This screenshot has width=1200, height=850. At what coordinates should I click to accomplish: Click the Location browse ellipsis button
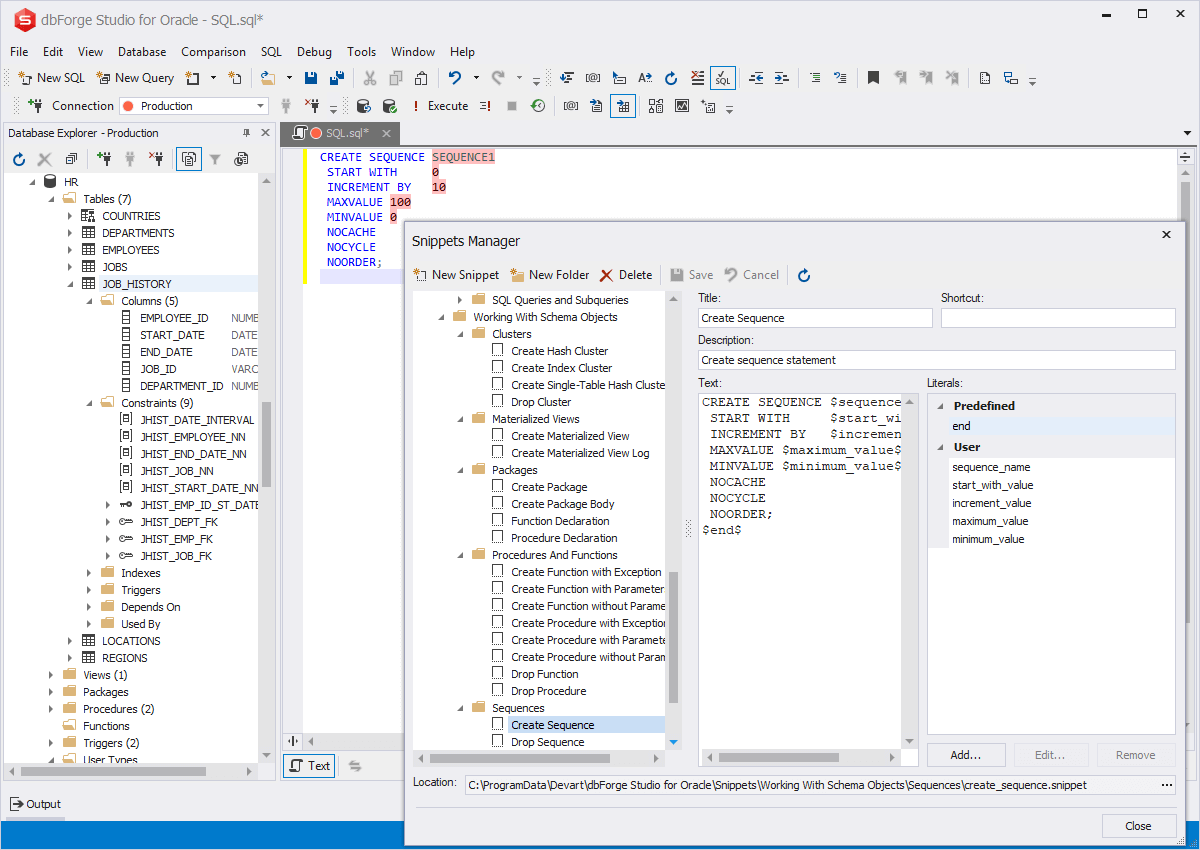pos(1167,785)
